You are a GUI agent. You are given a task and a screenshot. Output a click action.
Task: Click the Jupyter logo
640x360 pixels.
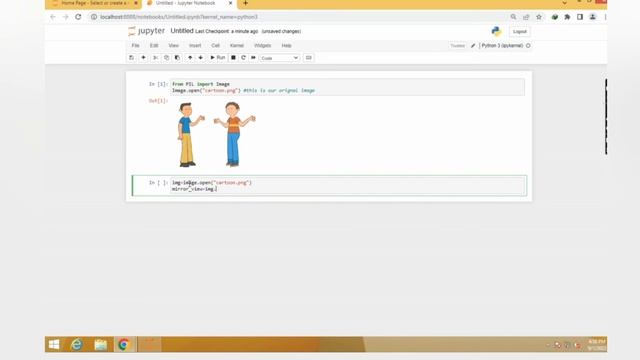pyautogui.click(x=147, y=31)
